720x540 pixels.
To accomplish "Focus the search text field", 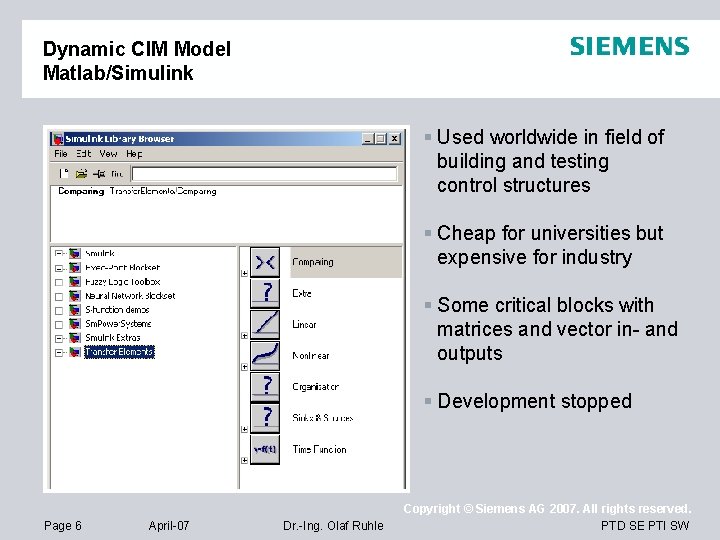I will click(264, 174).
